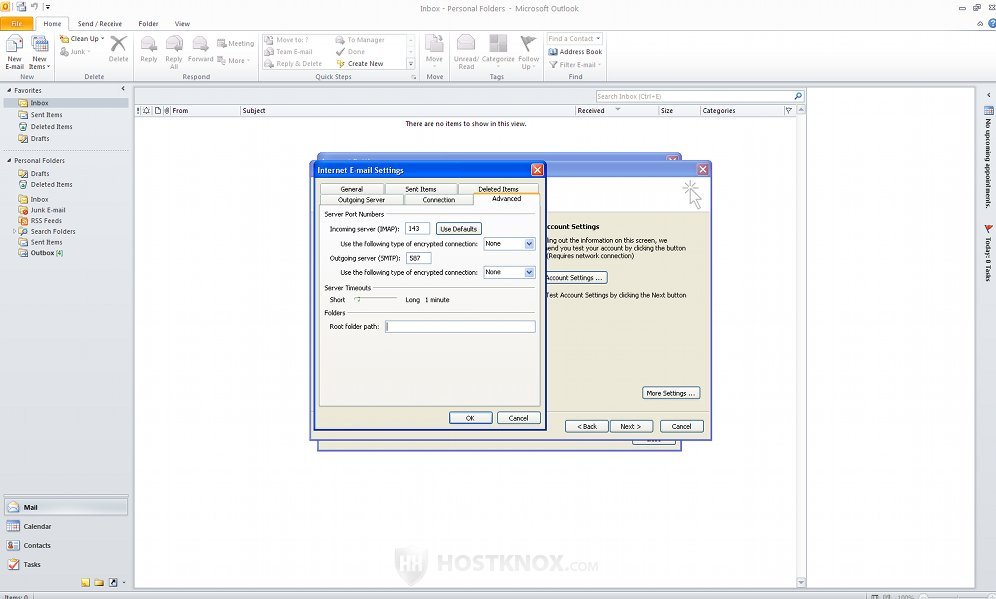Switch to the General tab
This screenshot has height=599, width=996.
click(352, 189)
